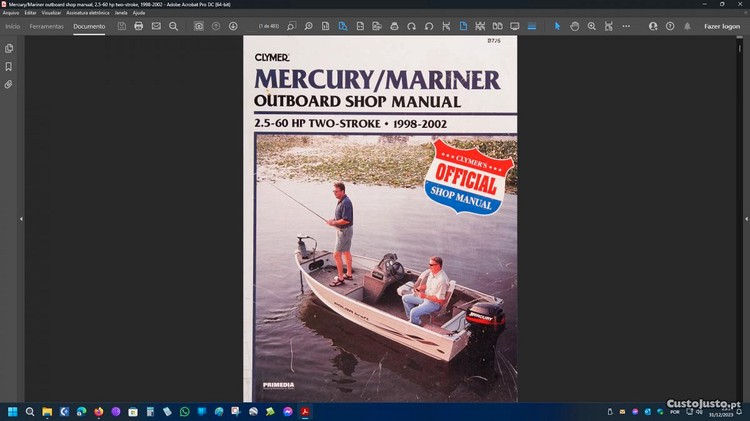Select the Hand pan tool
The width and height of the screenshot is (750, 421).
coord(575,26)
